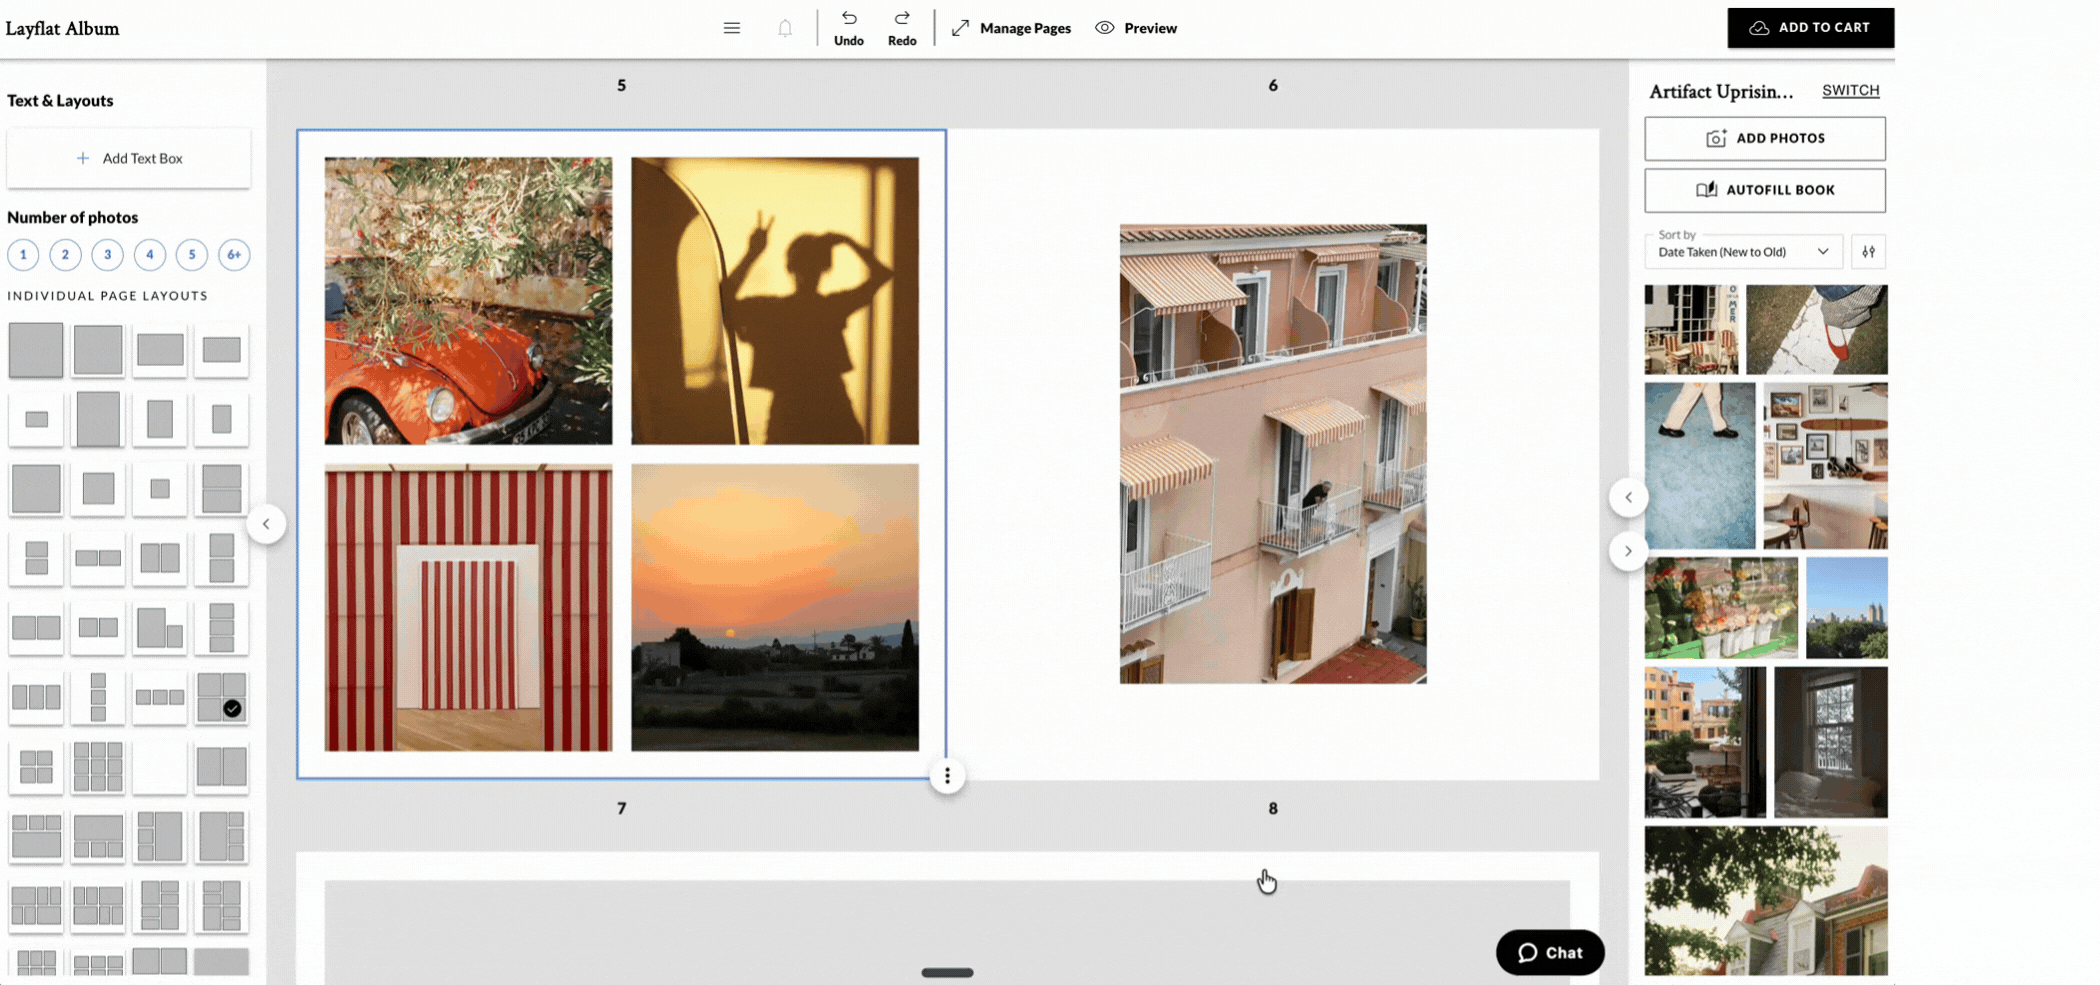The height and width of the screenshot is (985, 2100).
Task: Redo the last change
Action: tap(901, 27)
